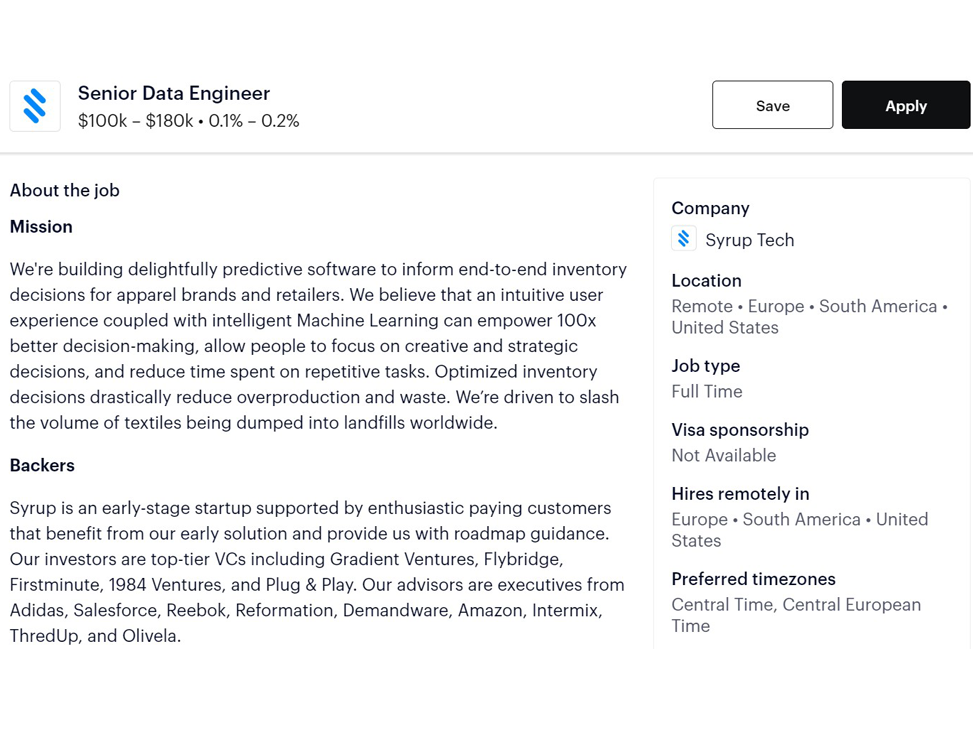Image resolution: width=973 pixels, height=743 pixels.
Task: Click the Not Available visa sponsorship value
Action: click(724, 456)
